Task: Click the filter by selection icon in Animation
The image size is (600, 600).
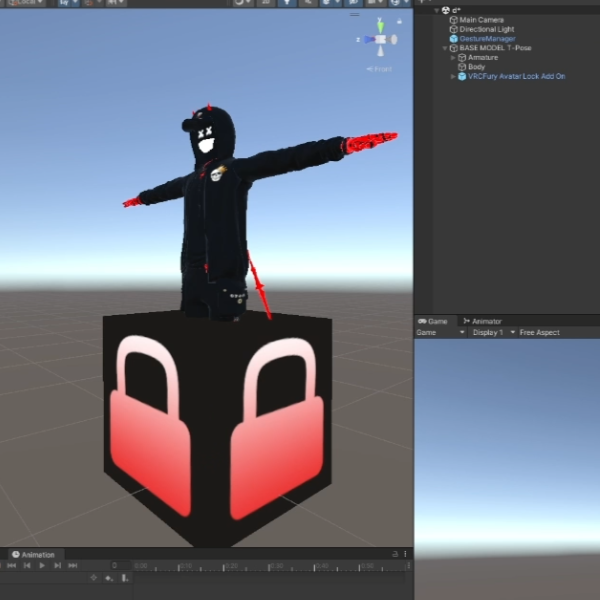Action: click(x=94, y=578)
